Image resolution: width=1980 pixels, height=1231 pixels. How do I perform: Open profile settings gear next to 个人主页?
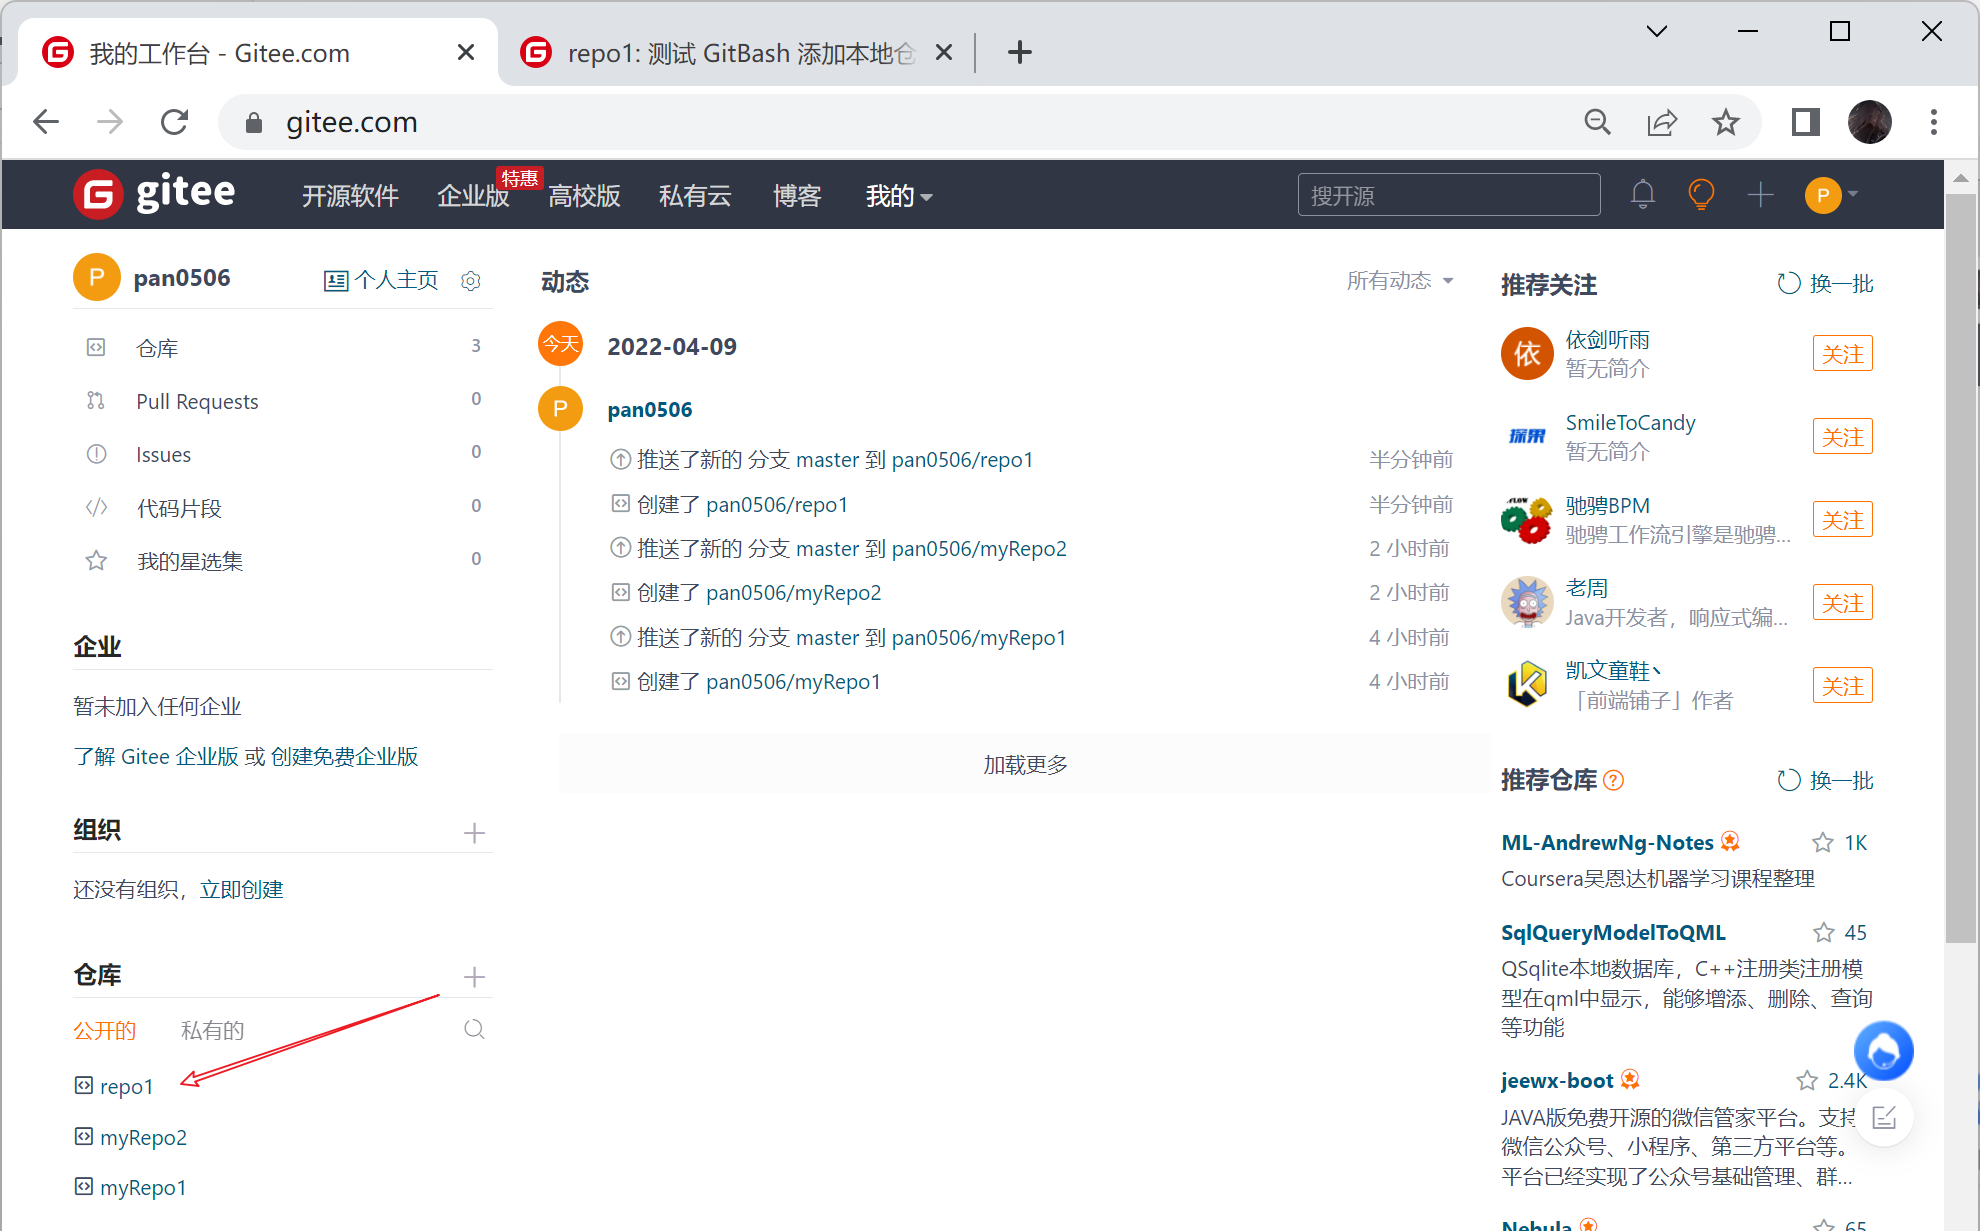[471, 281]
